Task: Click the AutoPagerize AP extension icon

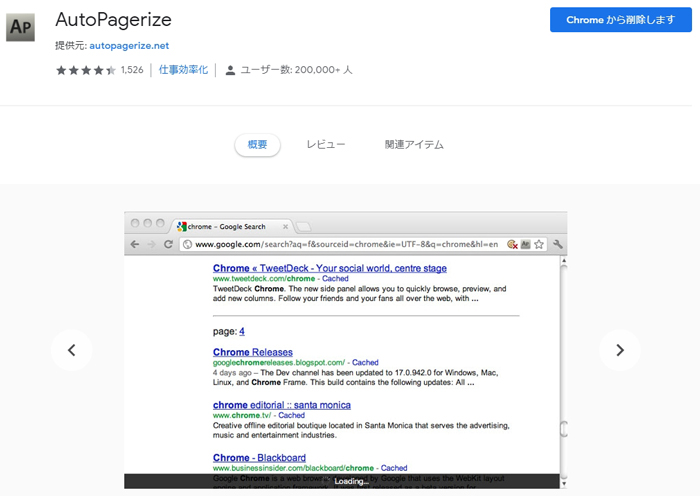Action: click(x=20, y=27)
